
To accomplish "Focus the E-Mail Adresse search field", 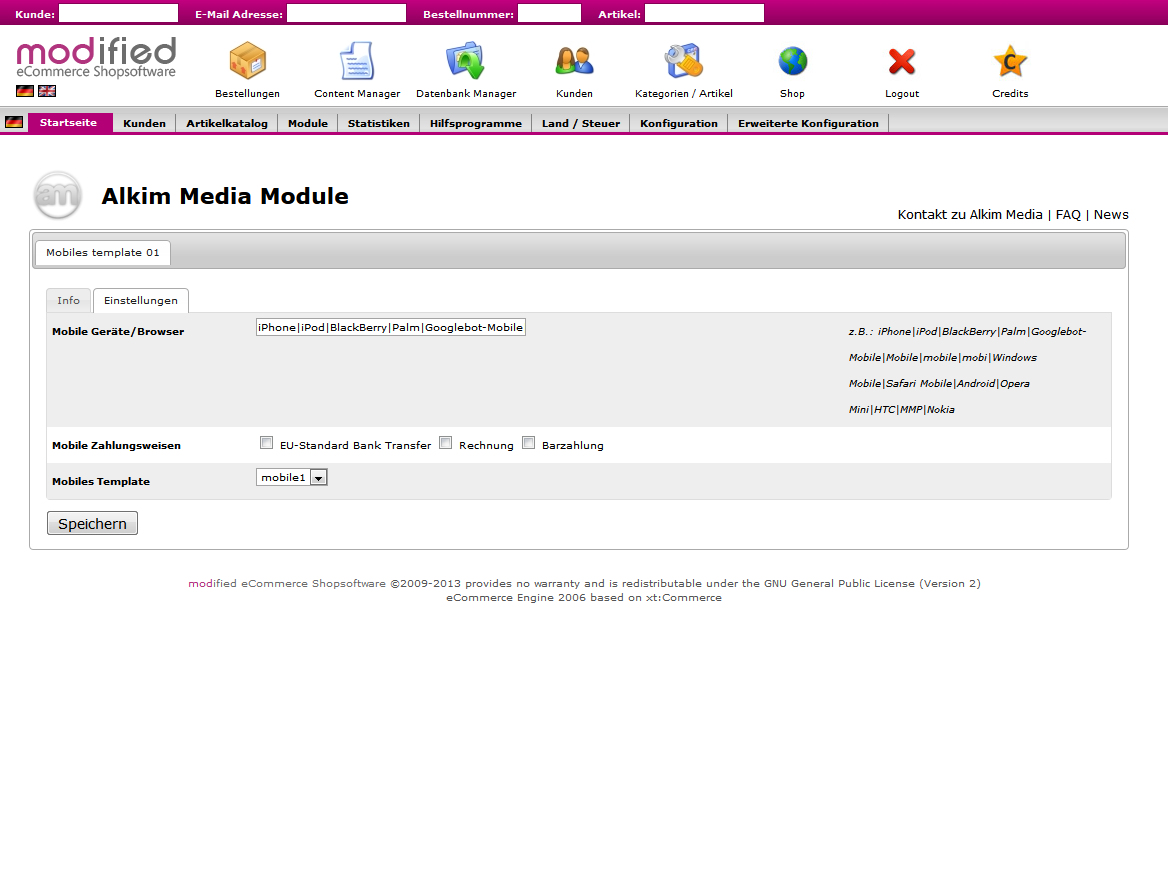I will 346,13.
